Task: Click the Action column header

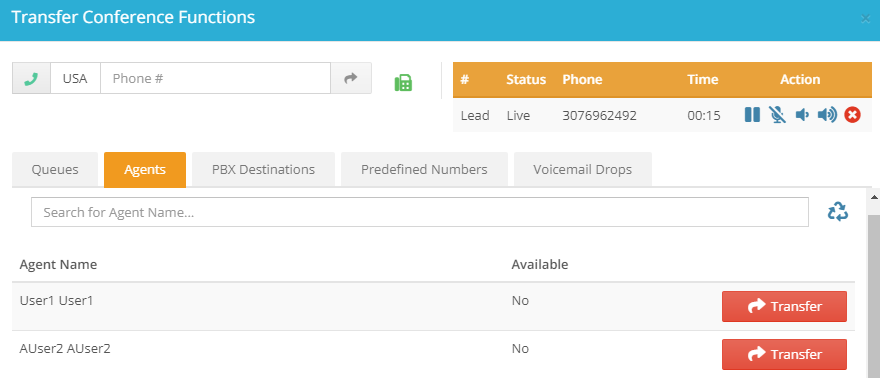Action: pyautogui.click(x=800, y=80)
